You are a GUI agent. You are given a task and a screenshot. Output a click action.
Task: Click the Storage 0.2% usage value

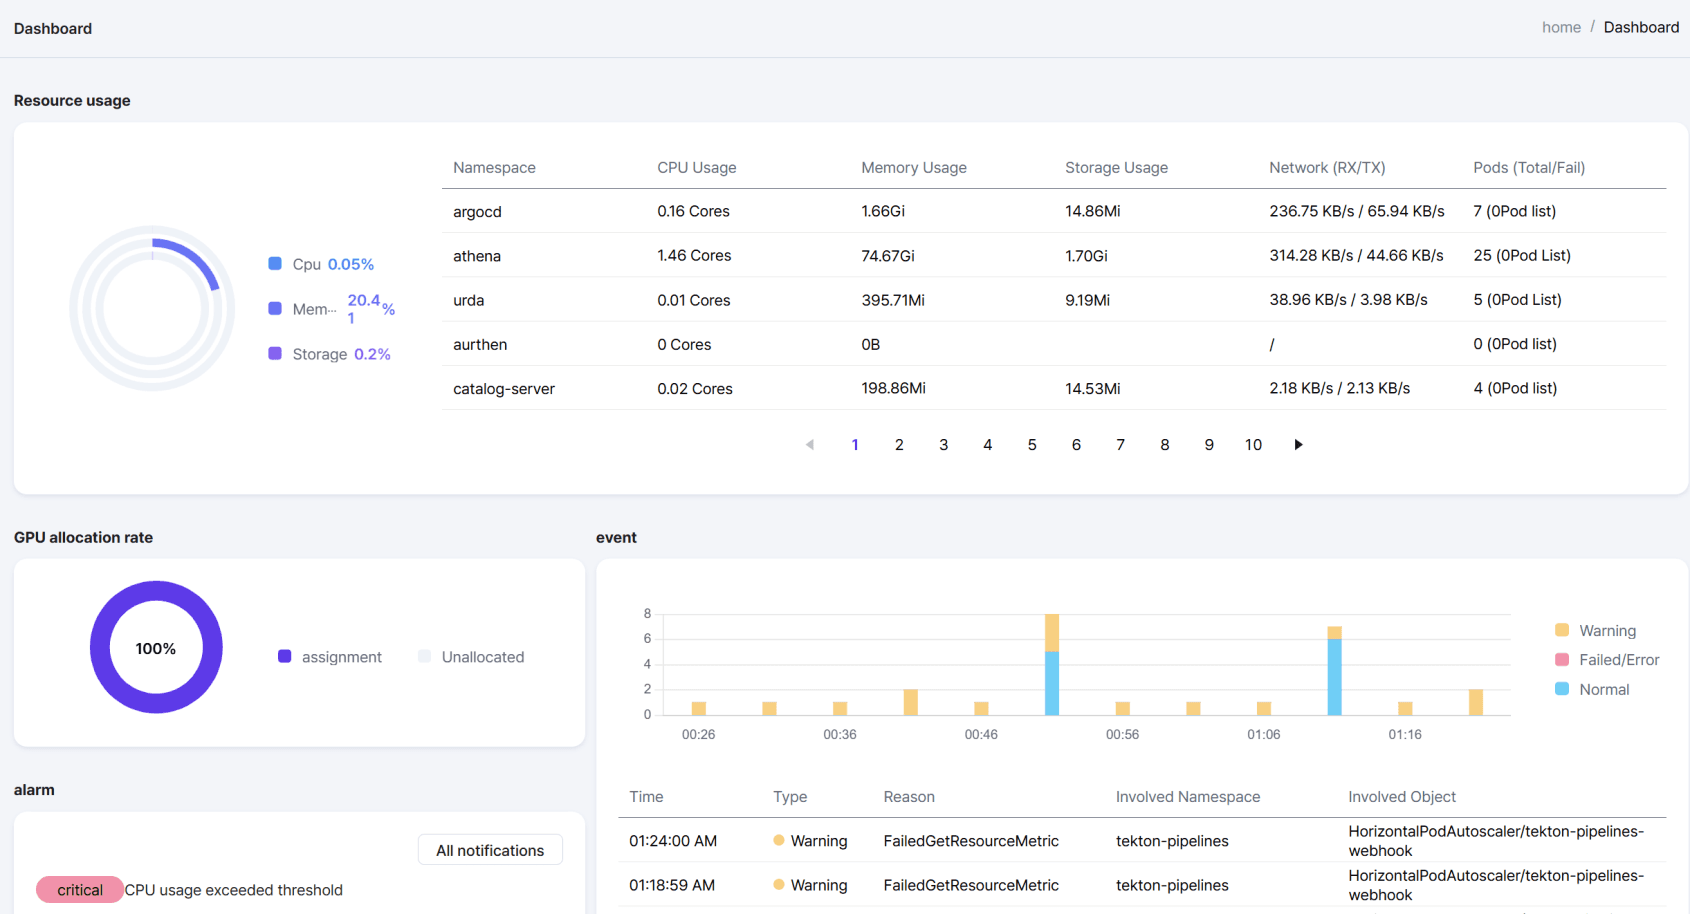372,354
